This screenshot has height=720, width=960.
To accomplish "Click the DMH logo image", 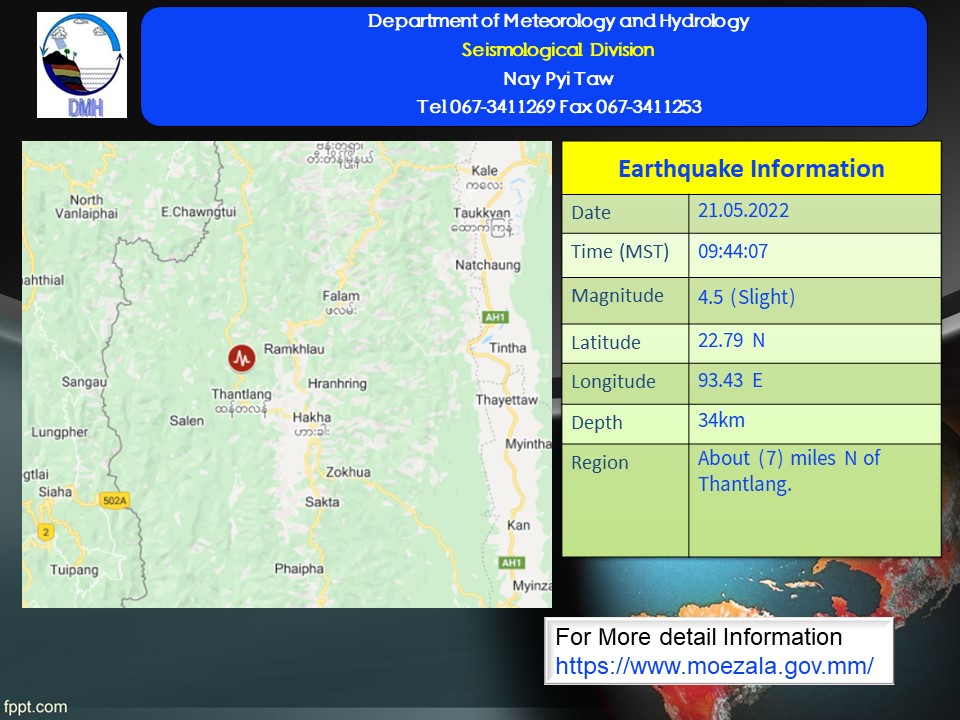I will coord(82,65).
